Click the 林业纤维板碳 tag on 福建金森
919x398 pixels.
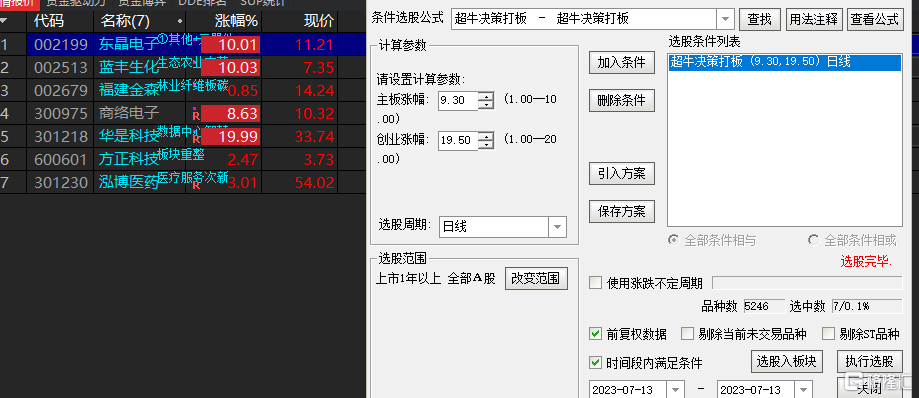(x=193, y=85)
